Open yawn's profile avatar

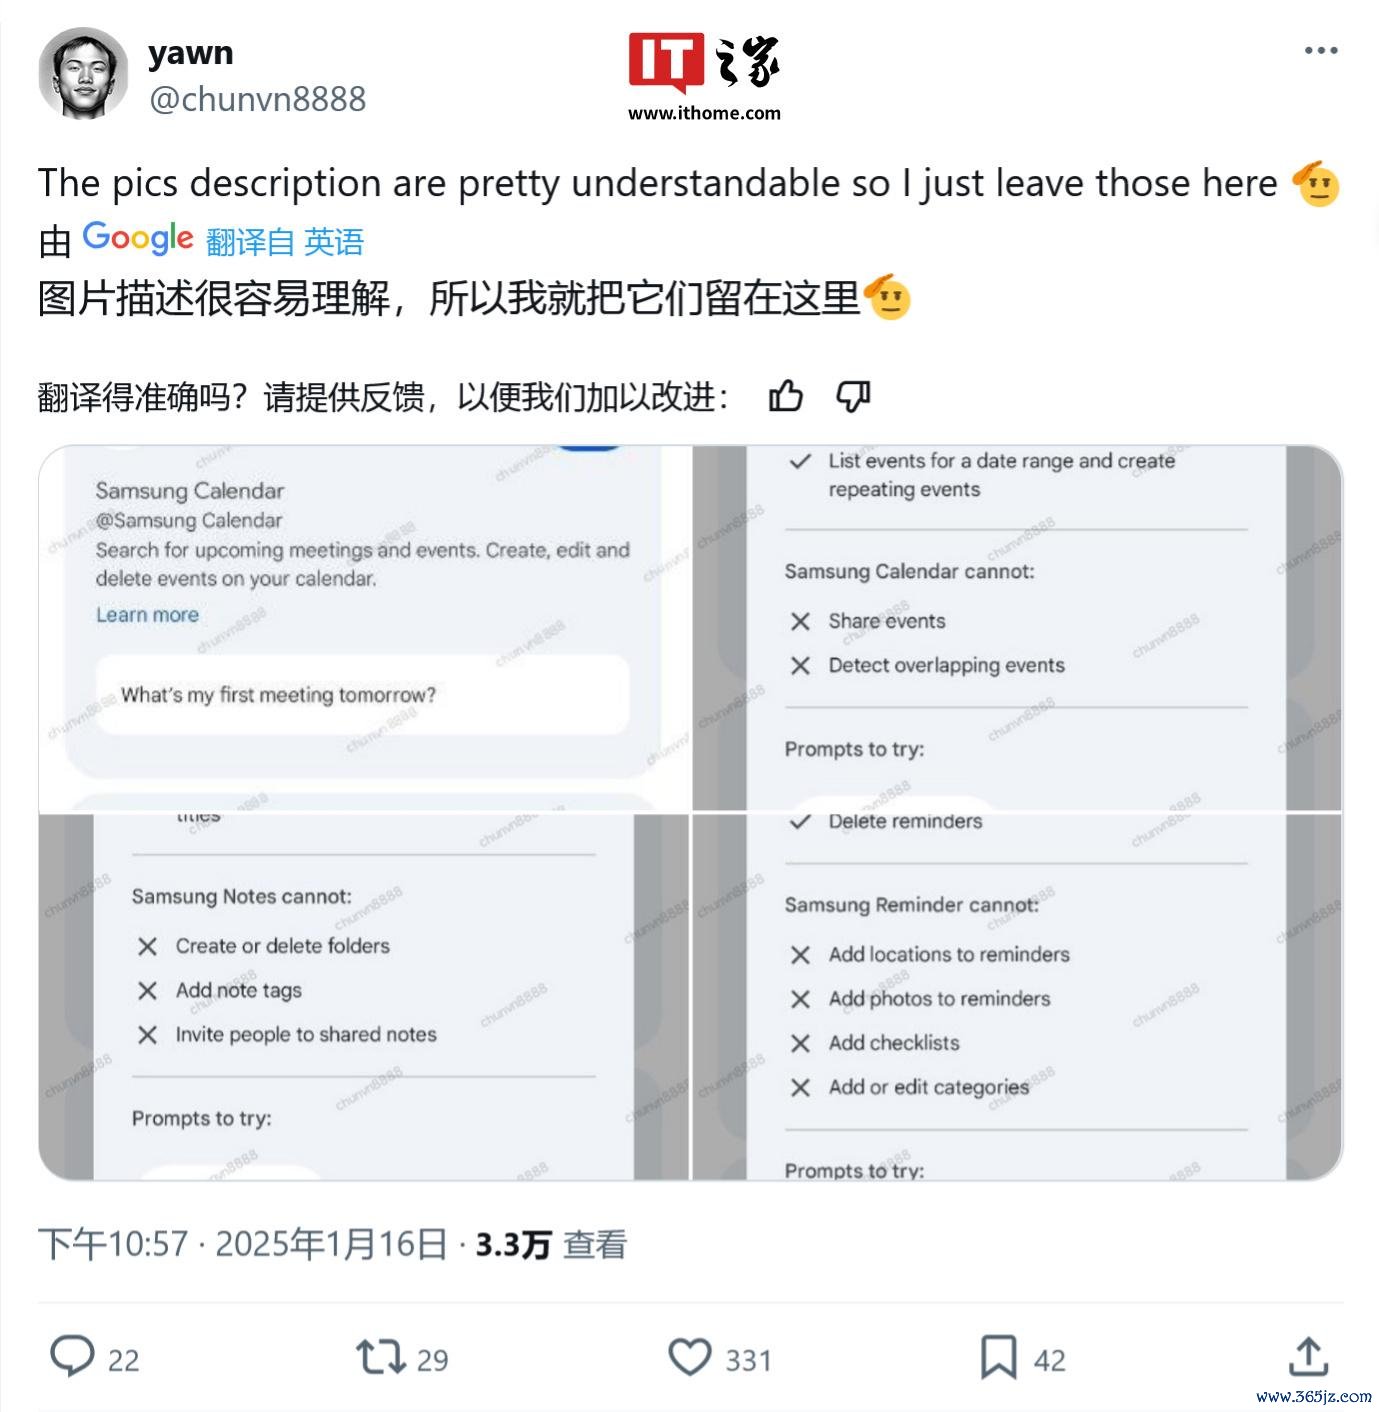(83, 72)
